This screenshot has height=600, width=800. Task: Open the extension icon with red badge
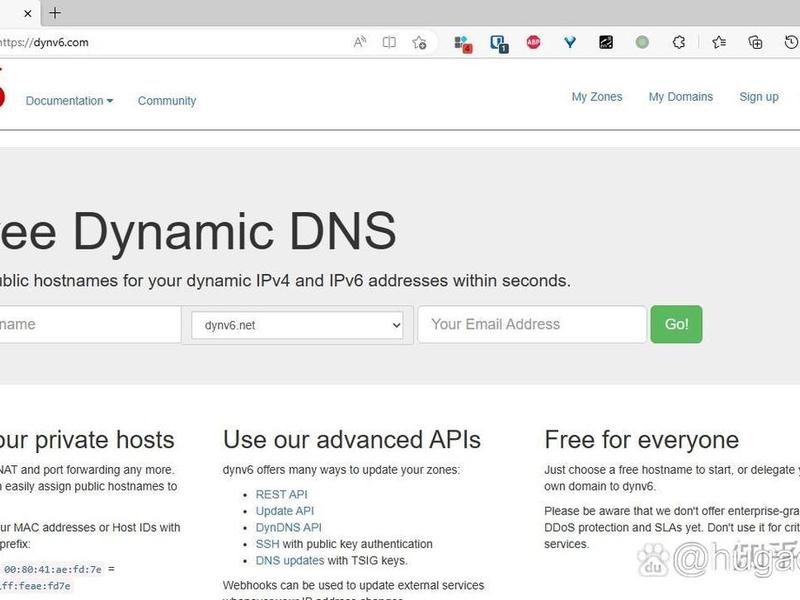click(x=463, y=43)
